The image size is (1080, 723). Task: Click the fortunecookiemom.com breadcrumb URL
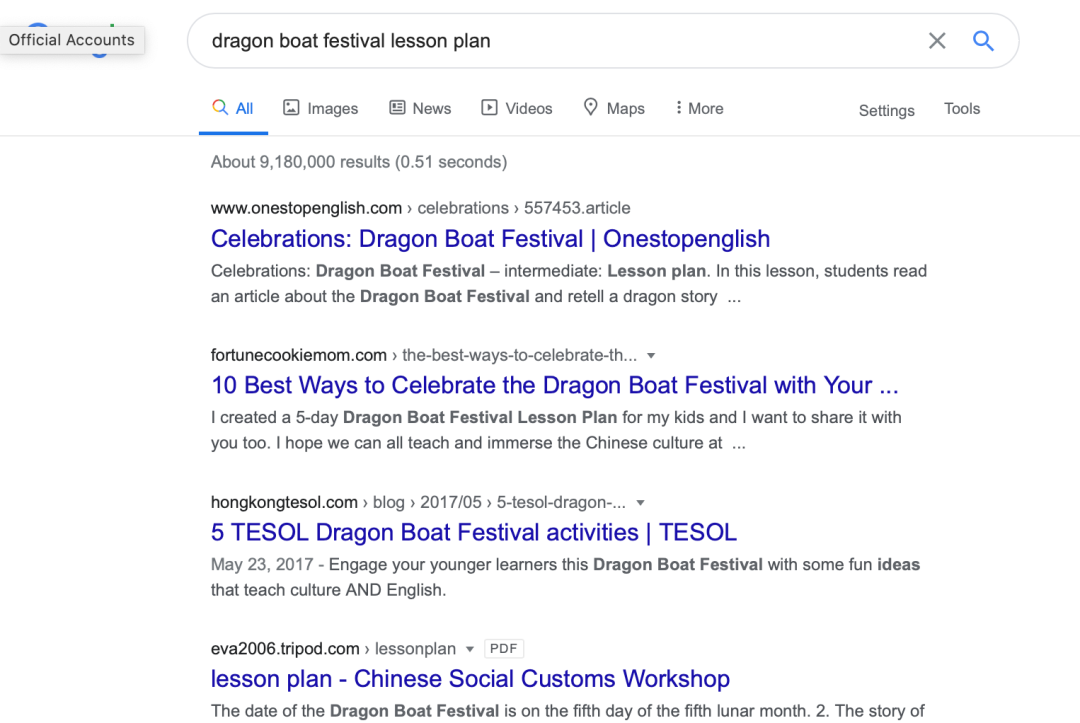tap(424, 355)
